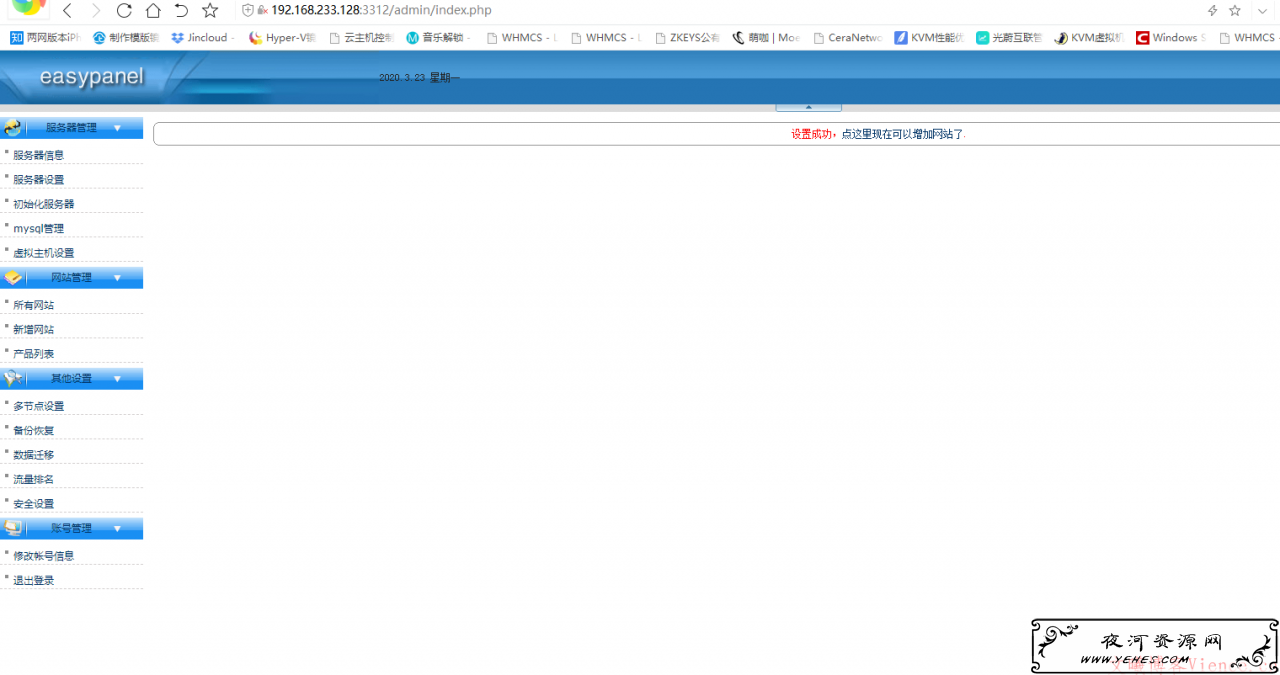
Task: Click the browser forward arrow
Action: [x=96, y=10]
